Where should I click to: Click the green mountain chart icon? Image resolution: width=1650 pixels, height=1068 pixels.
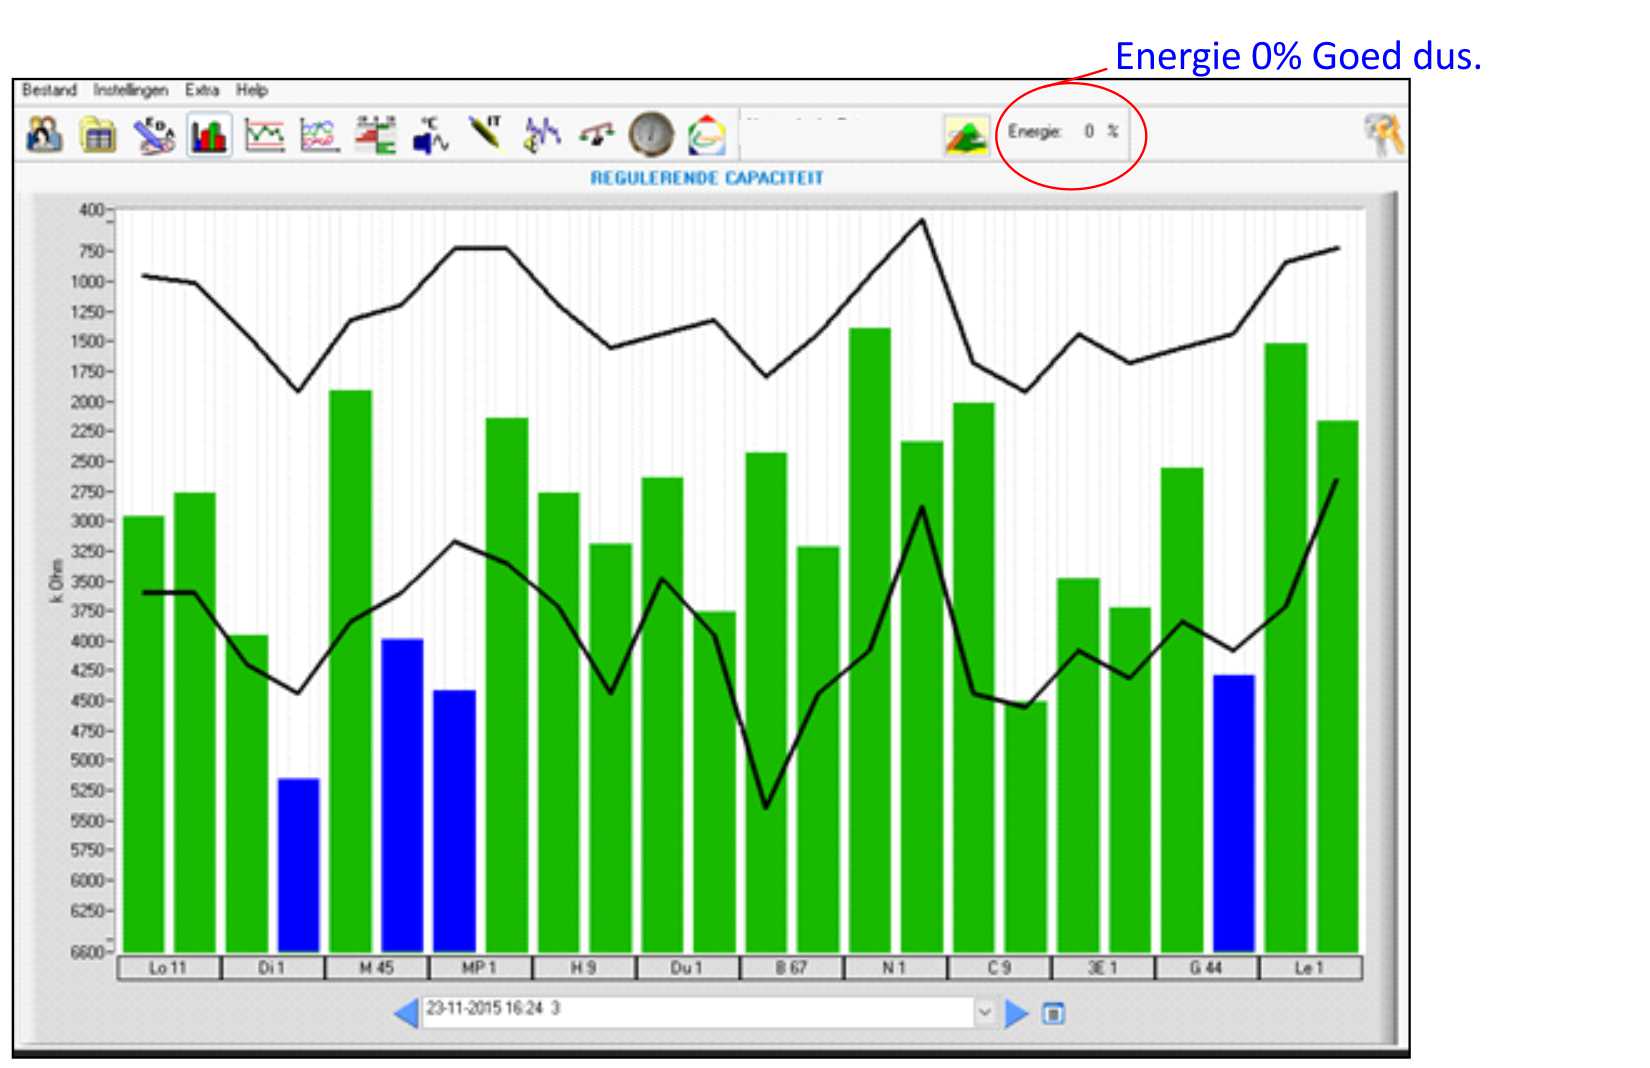[965, 135]
